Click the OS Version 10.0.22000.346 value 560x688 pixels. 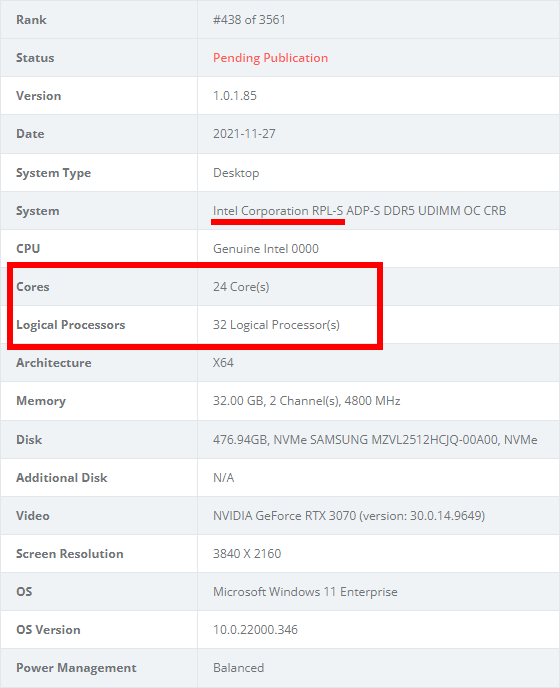click(255, 630)
